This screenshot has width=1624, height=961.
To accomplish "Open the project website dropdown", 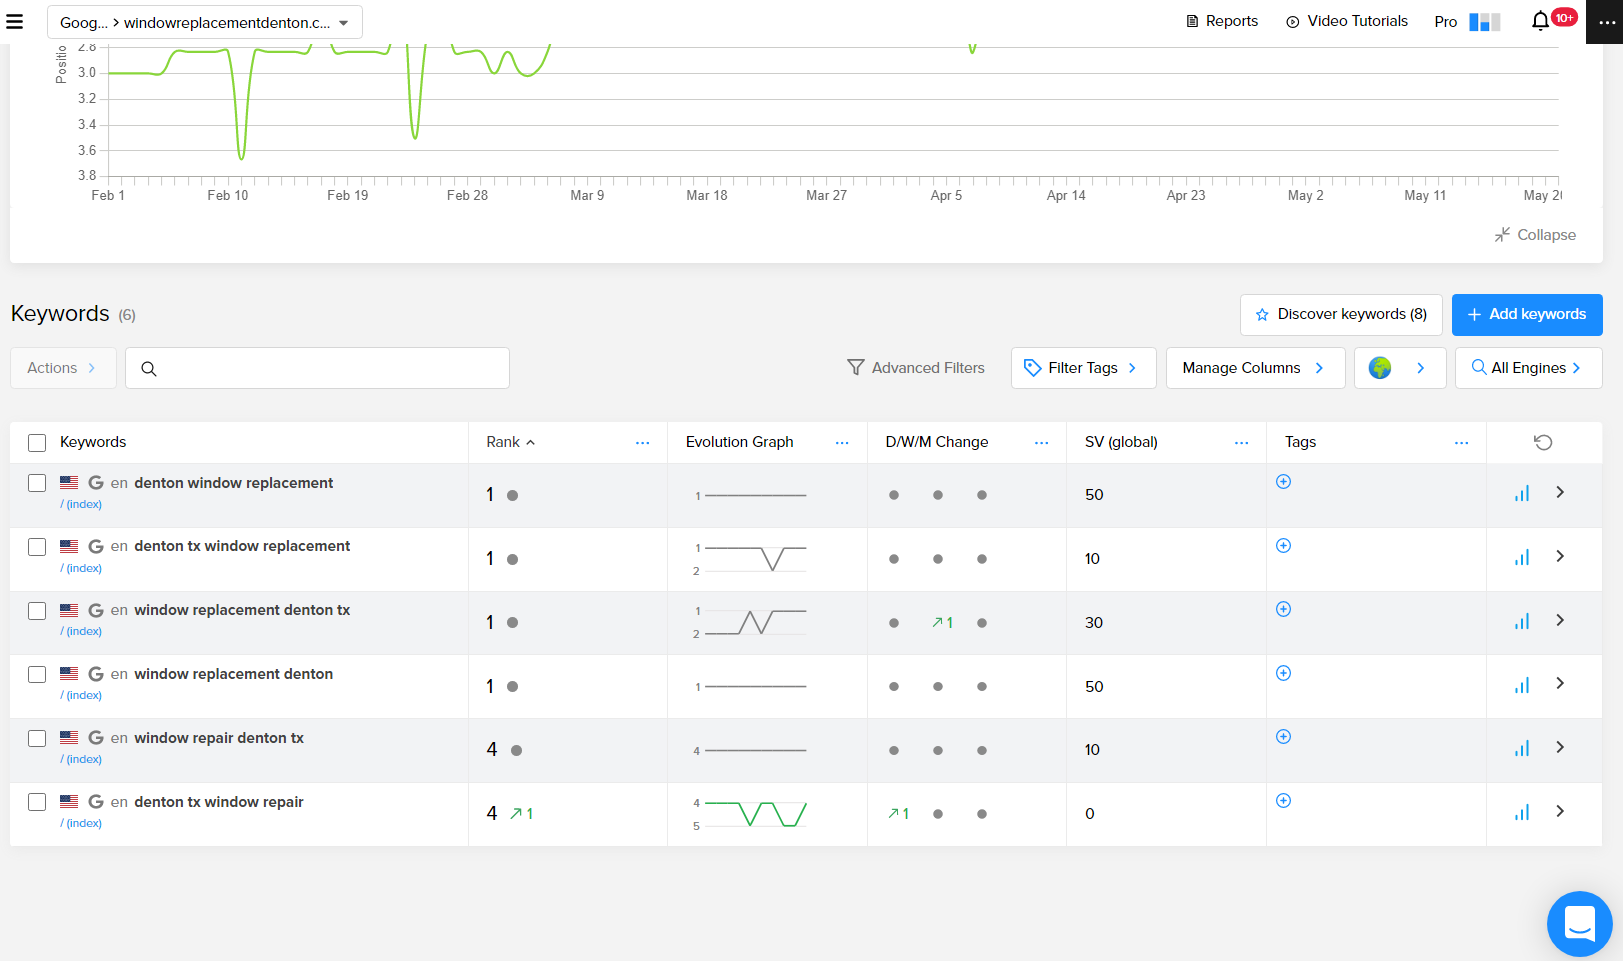I will pos(205,22).
